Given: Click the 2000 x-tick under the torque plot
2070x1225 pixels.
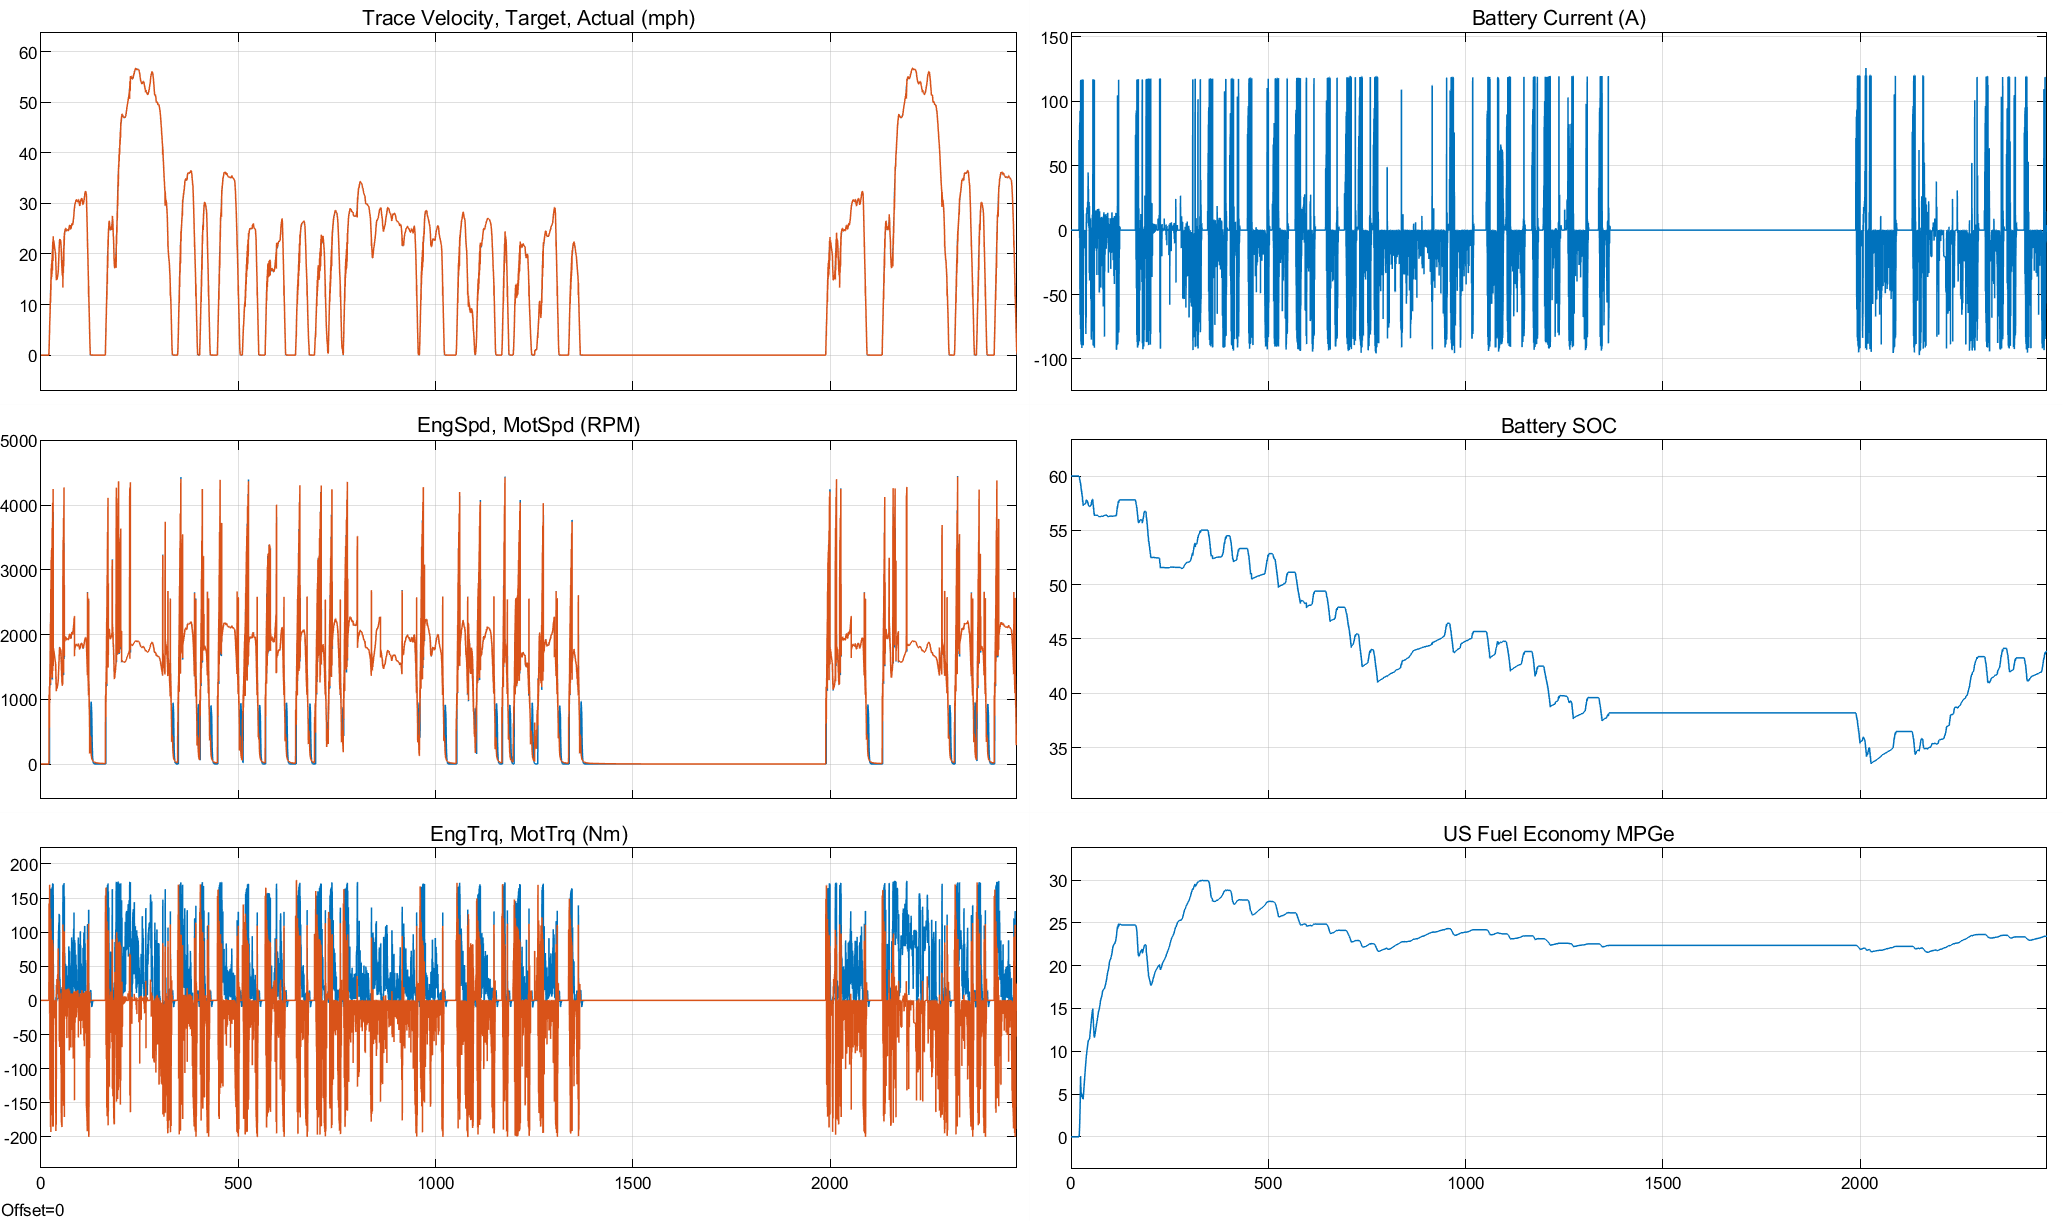Looking at the screenshot, I should (x=829, y=1183).
